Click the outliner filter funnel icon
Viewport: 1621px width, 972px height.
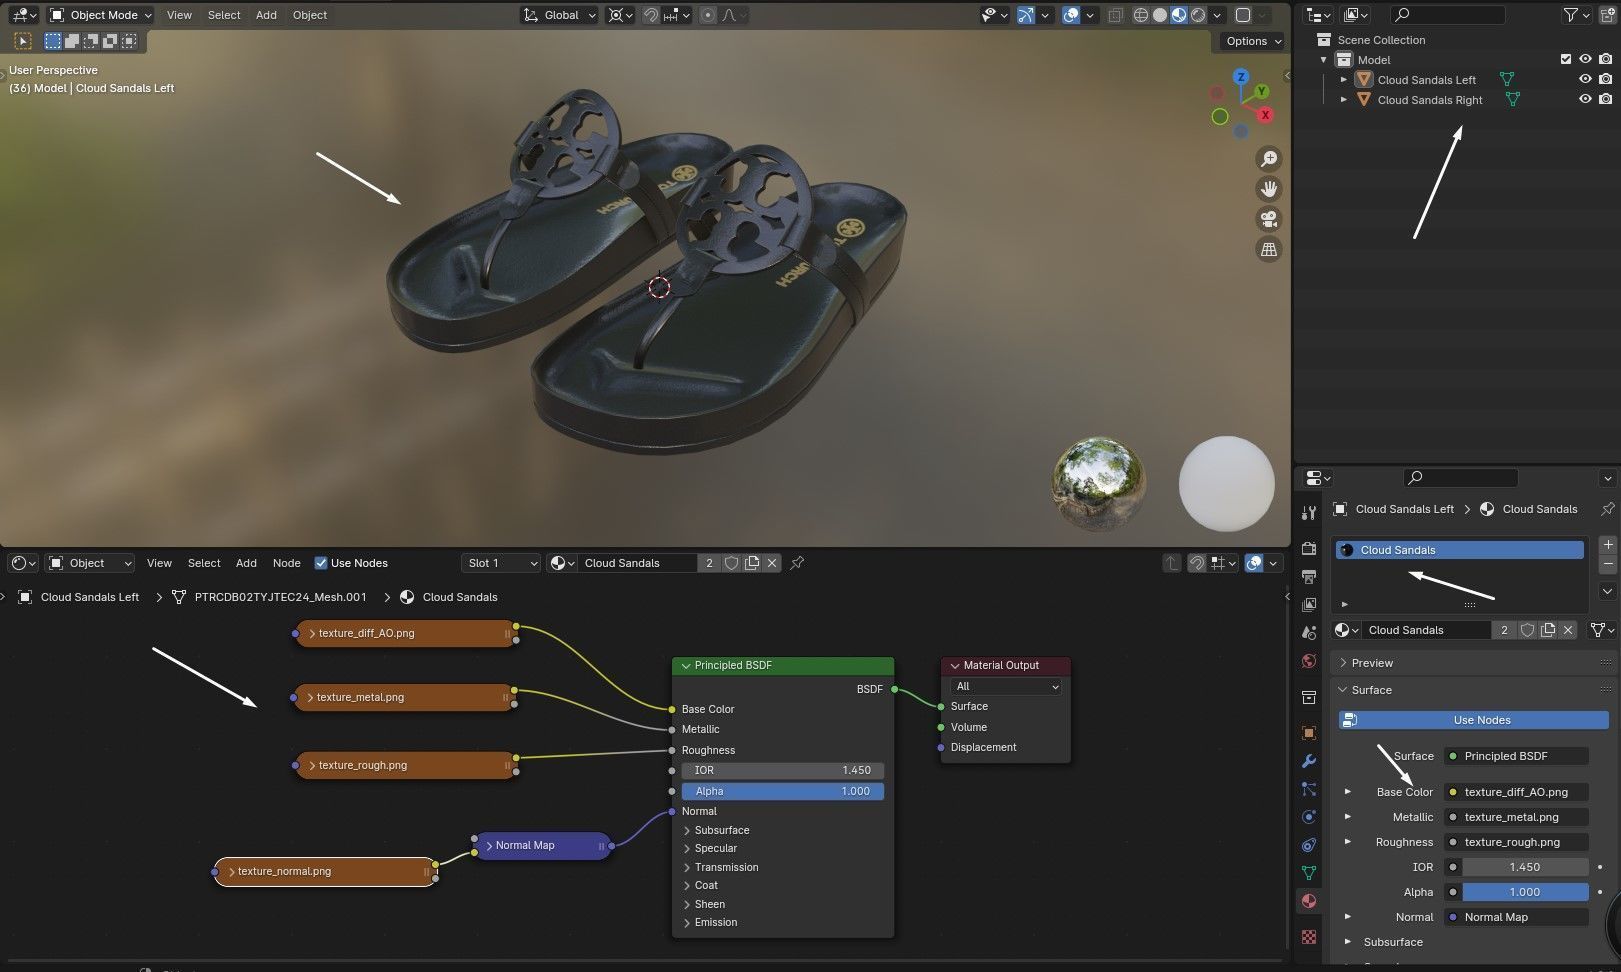1571,15
